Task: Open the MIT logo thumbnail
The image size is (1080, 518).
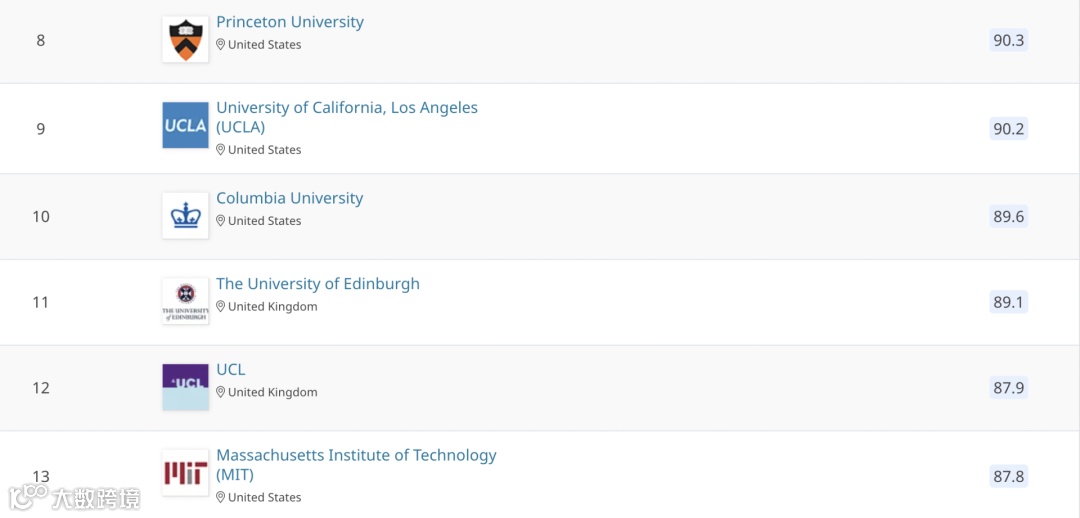Action: pyautogui.click(x=185, y=473)
